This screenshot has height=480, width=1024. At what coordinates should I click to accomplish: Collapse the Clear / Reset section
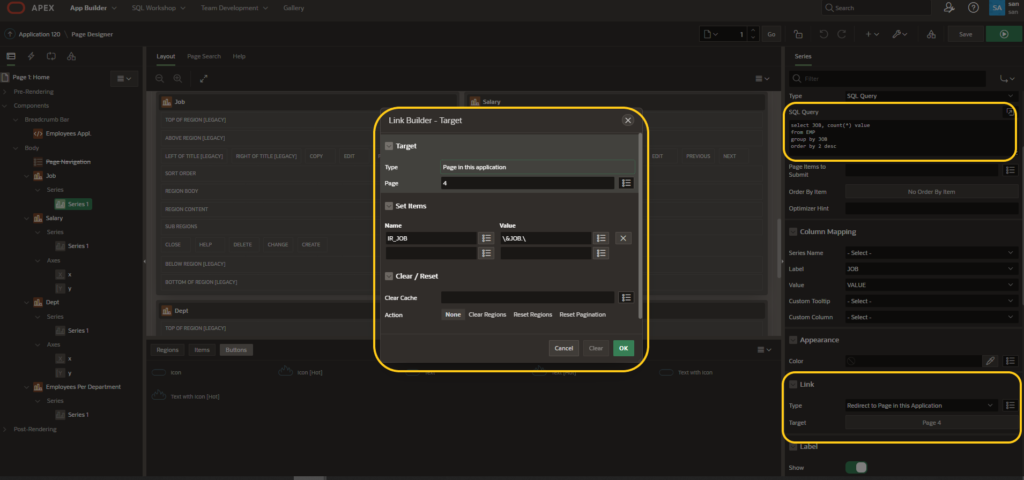[x=389, y=276]
